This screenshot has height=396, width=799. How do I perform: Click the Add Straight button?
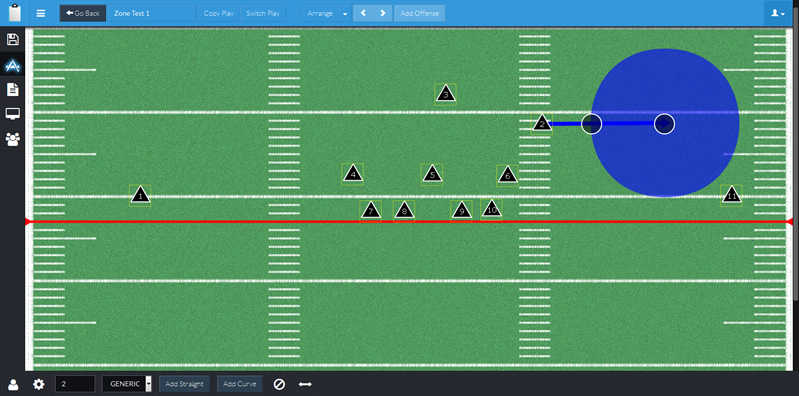coord(184,384)
